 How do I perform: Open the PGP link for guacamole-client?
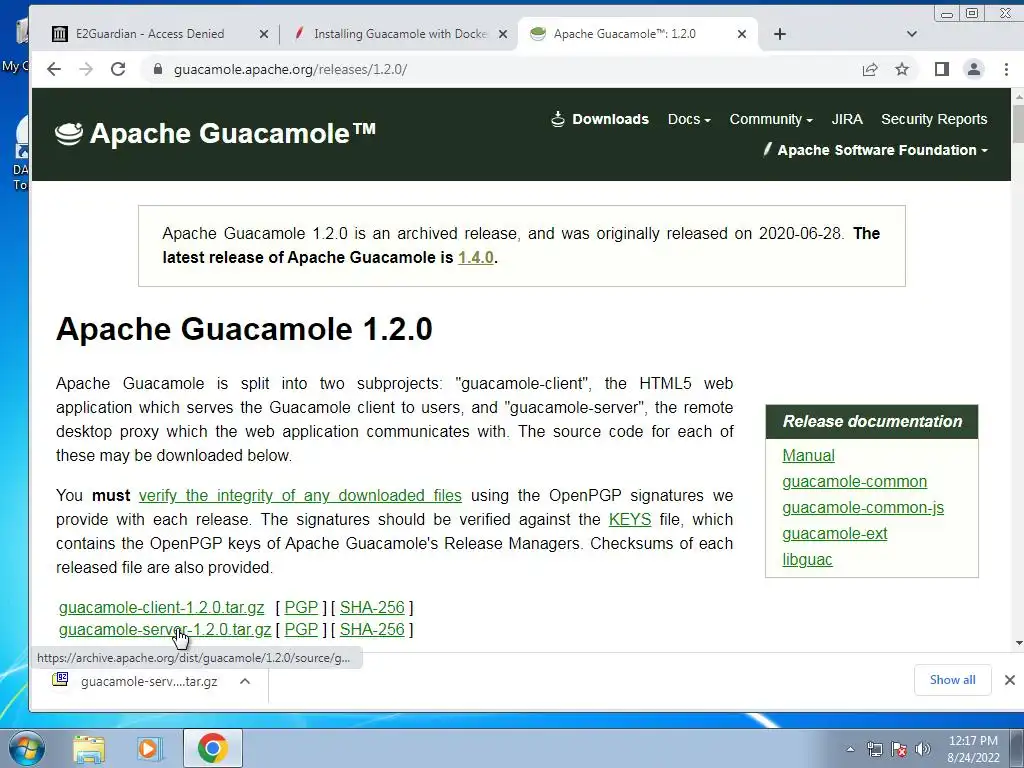coord(301,607)
